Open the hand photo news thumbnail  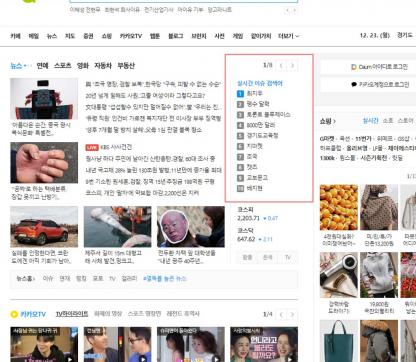[x=44, y=163]
